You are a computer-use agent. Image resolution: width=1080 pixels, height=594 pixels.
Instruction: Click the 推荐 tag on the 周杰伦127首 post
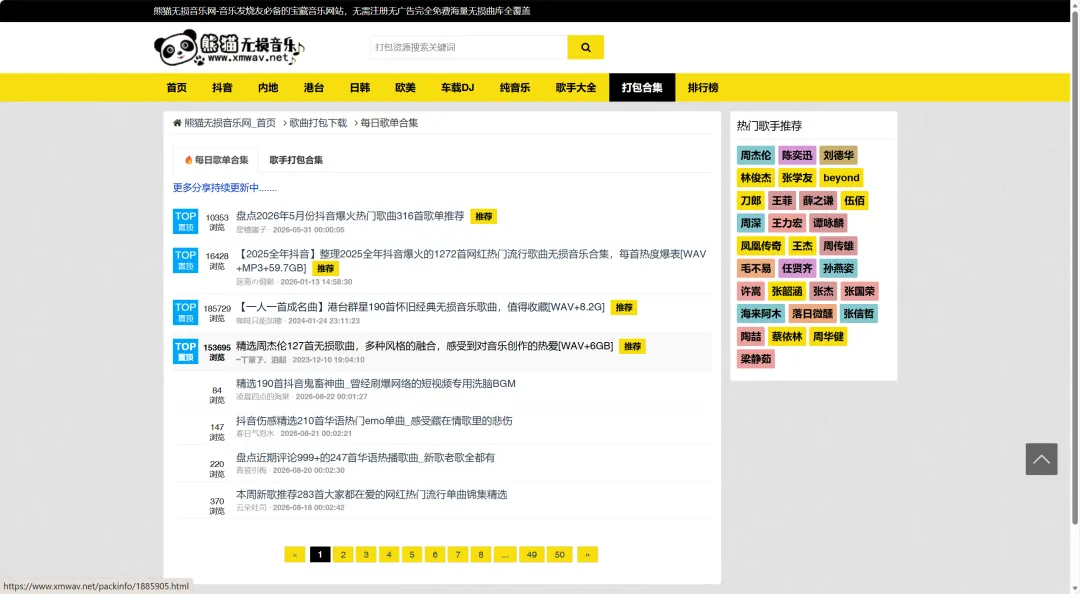pos(632,347)
